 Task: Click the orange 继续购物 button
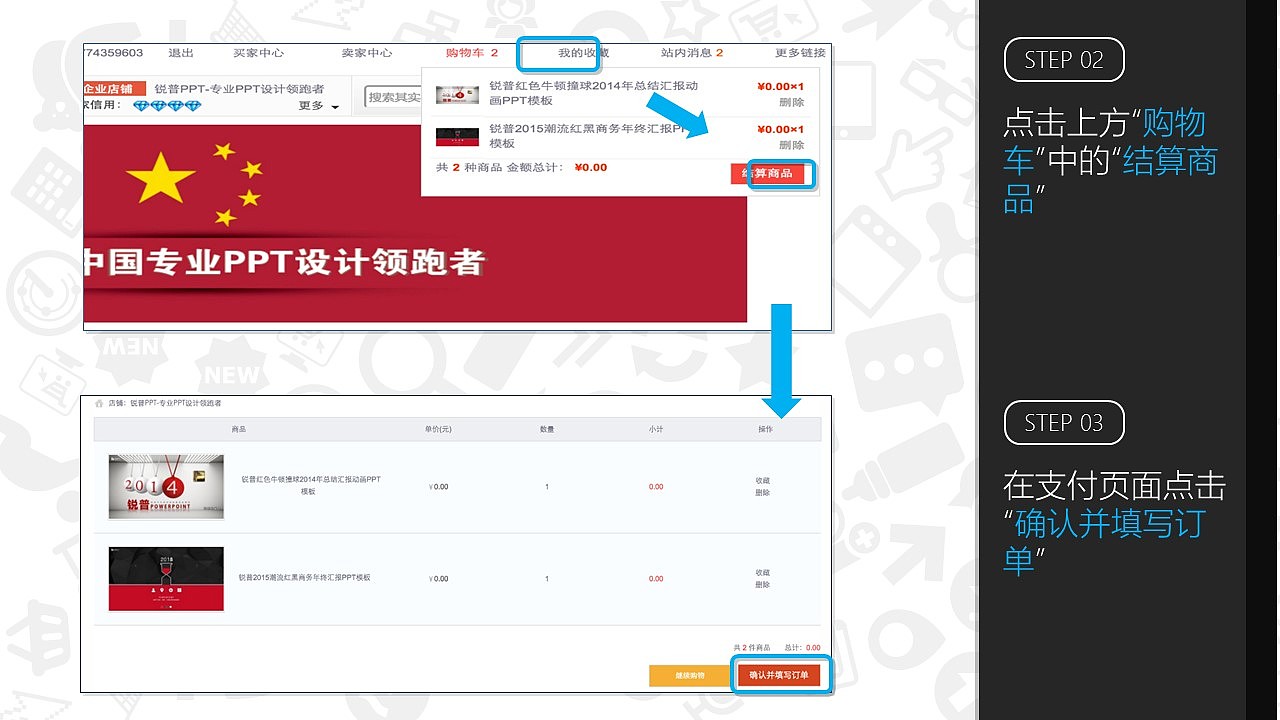coord(690,675)
